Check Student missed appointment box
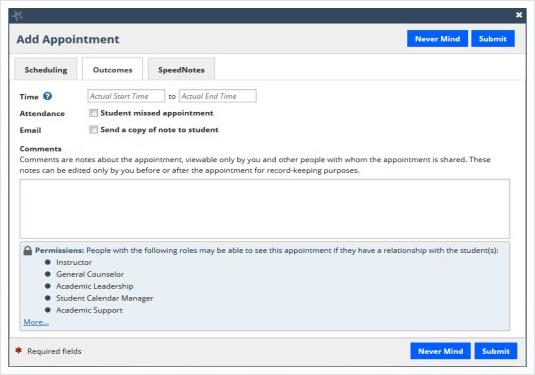Viewport: 535px width, 375px height. pyautogui.click(x=93, y=113)
